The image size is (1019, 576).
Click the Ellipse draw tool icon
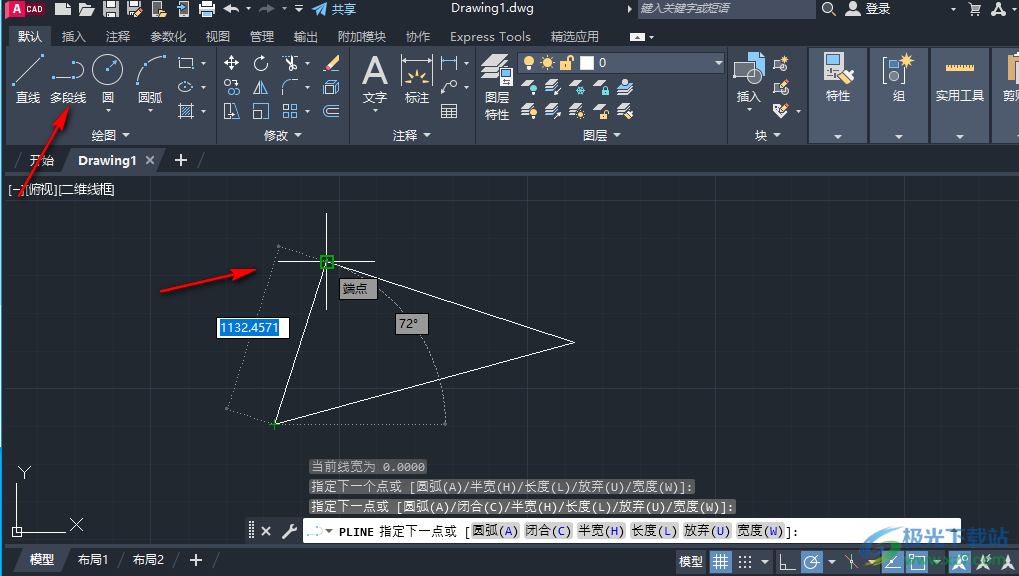click(186, 86)
